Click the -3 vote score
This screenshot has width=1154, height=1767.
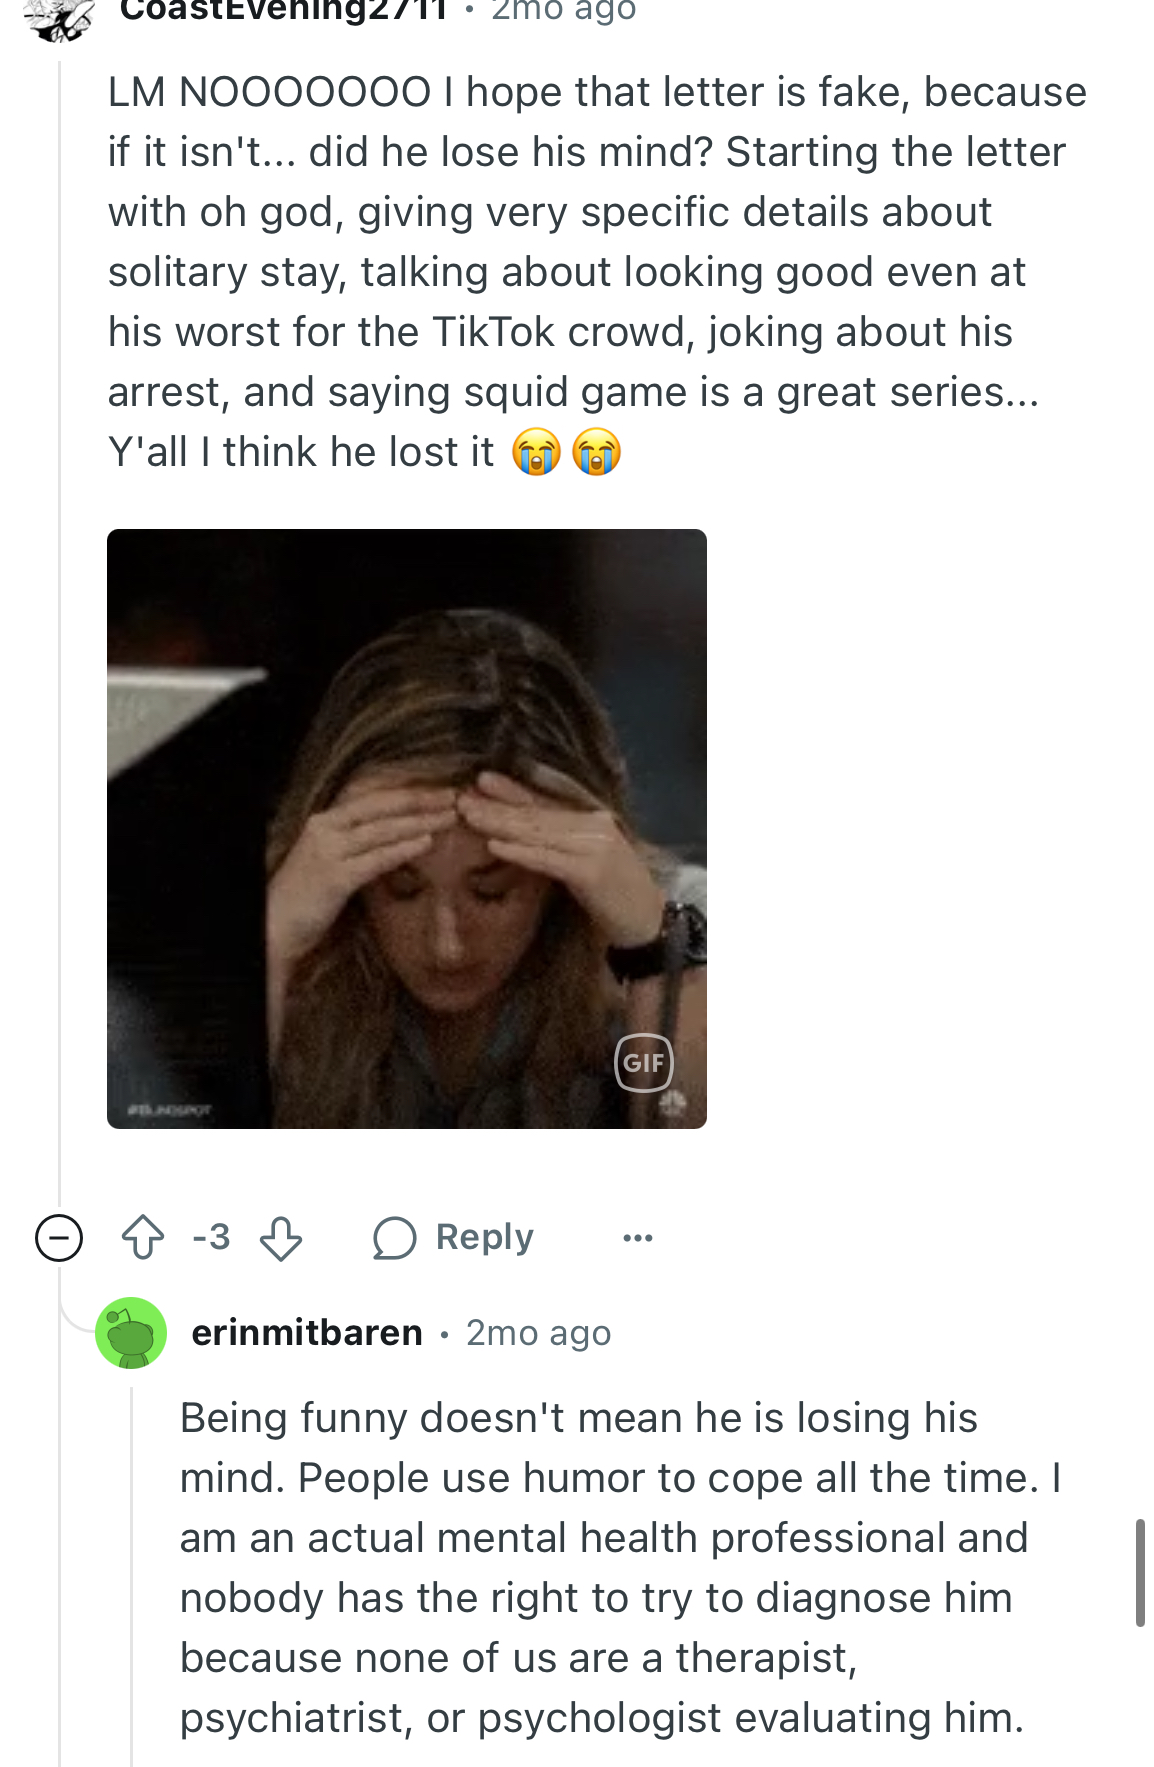211,1238
